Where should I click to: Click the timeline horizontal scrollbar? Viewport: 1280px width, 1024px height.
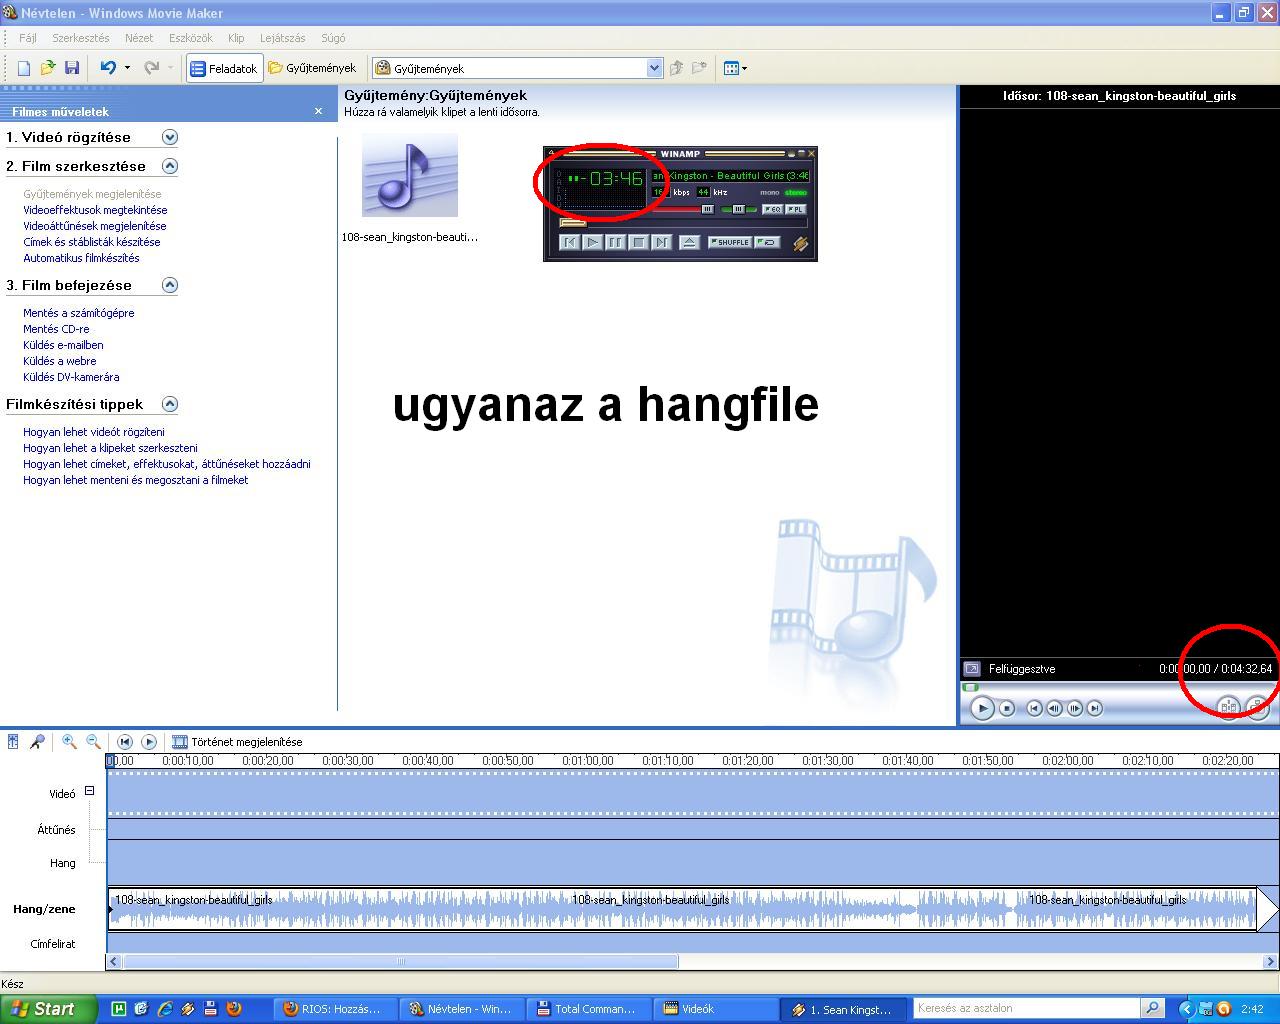tap(400, 962)
